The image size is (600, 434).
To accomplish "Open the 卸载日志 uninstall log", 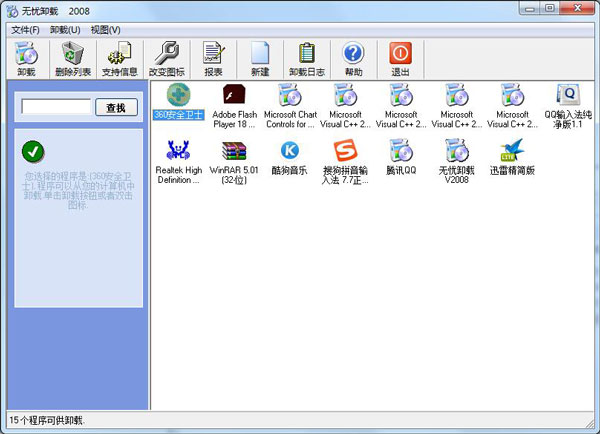I will (x=307, y=59).
